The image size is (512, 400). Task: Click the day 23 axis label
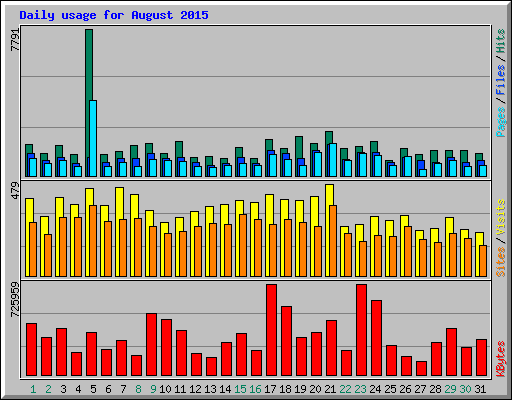tap(360, 389)
